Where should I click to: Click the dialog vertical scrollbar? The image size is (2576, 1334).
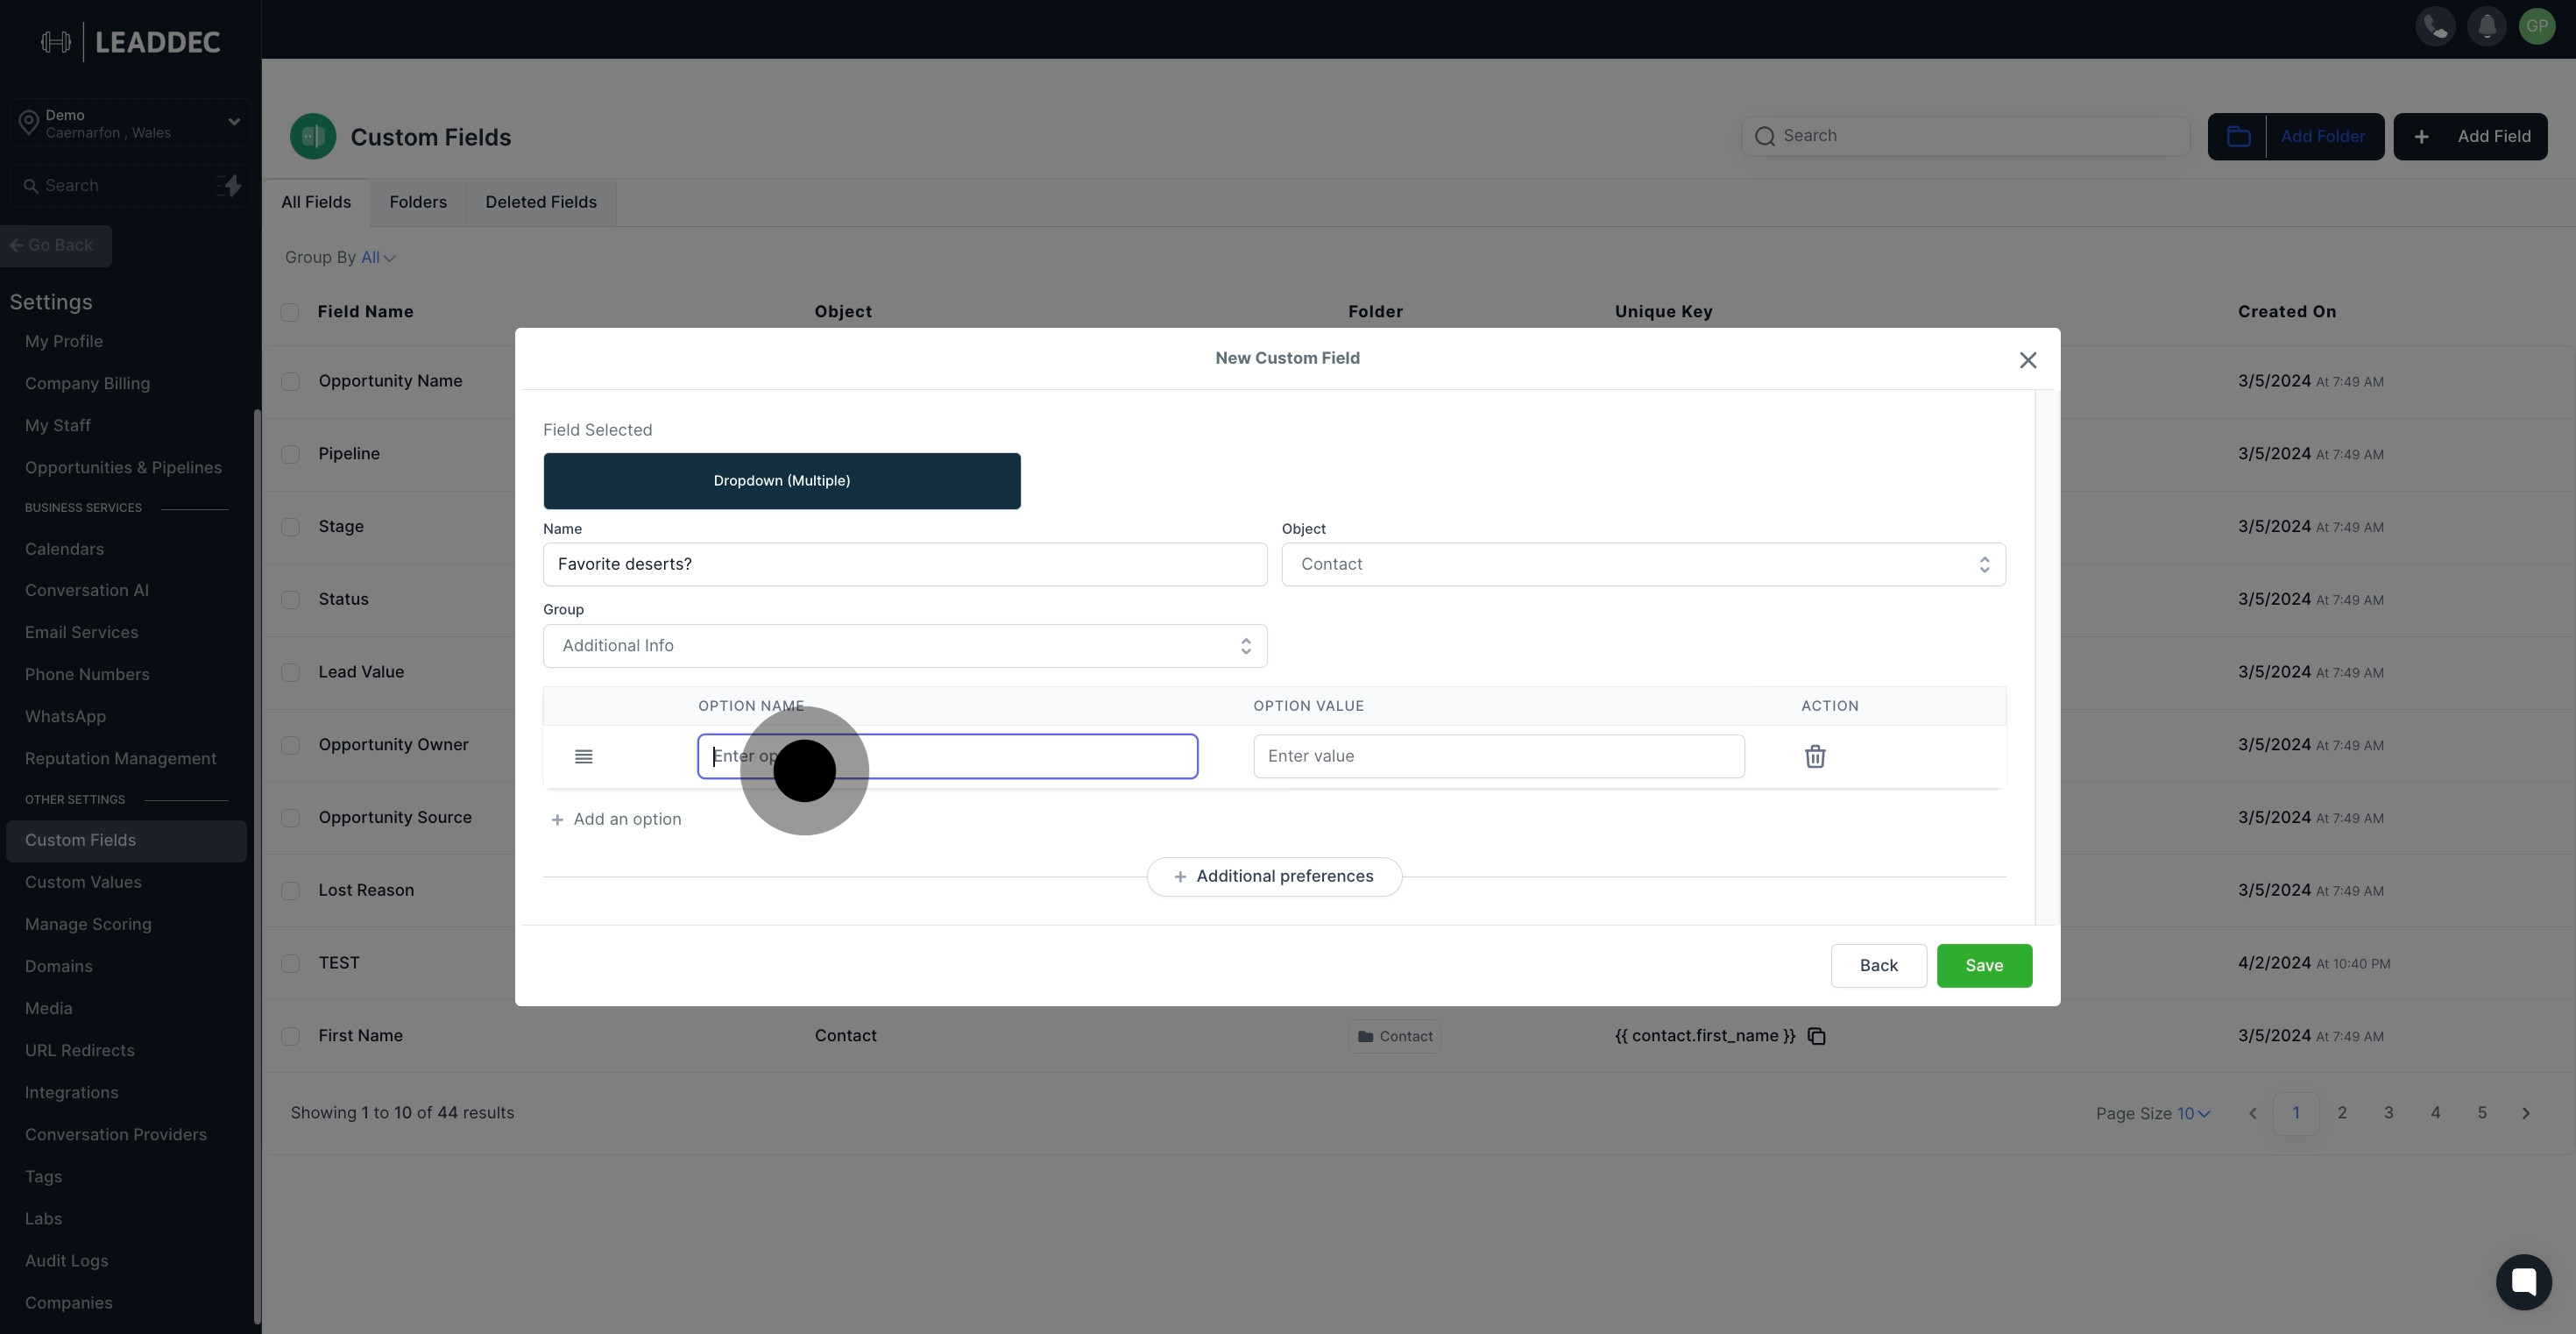pos(2045,657)
